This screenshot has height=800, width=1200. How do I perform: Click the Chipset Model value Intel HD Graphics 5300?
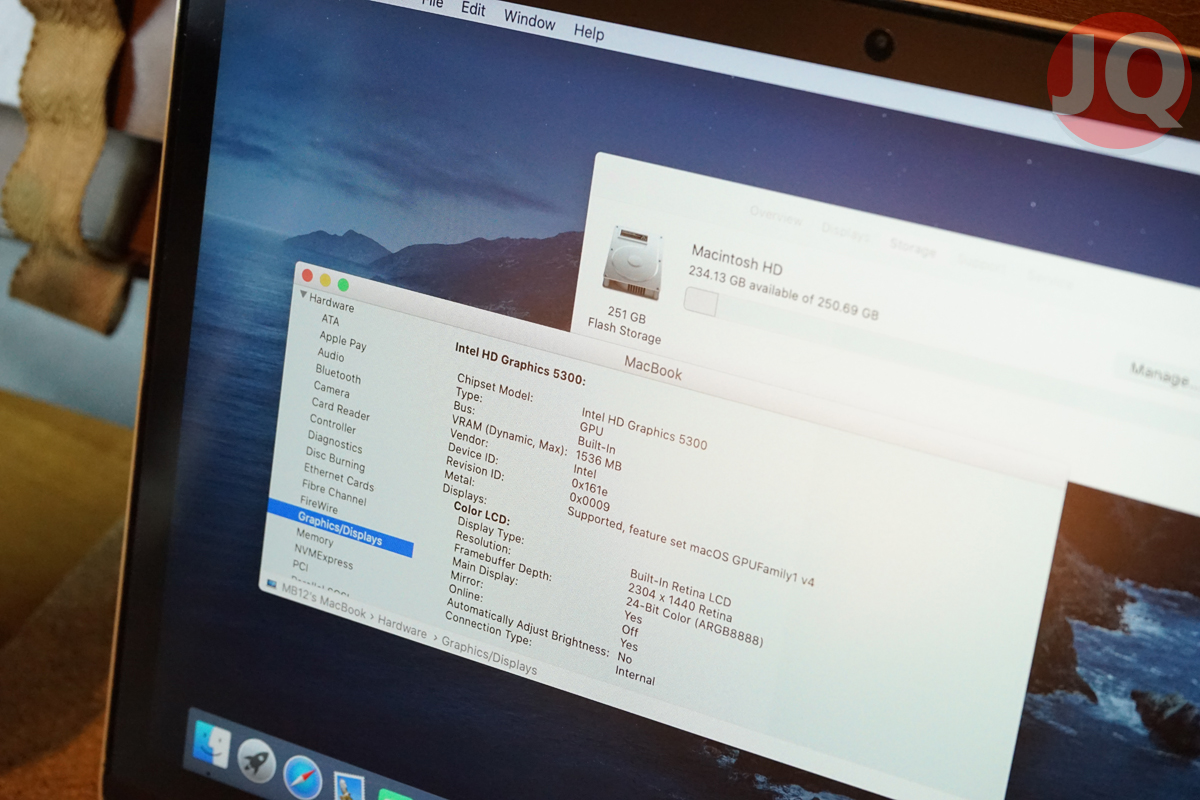(x=645, y=427)
